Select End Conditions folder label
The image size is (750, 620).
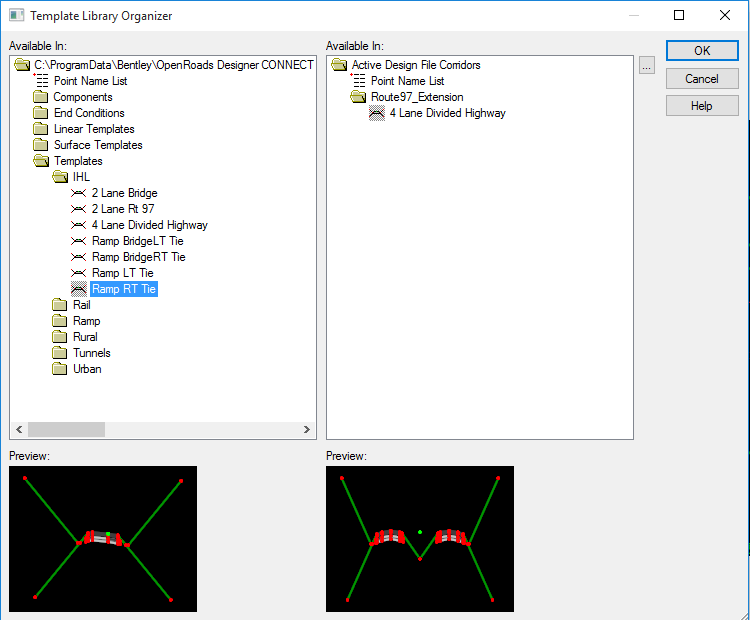point(89,113)
